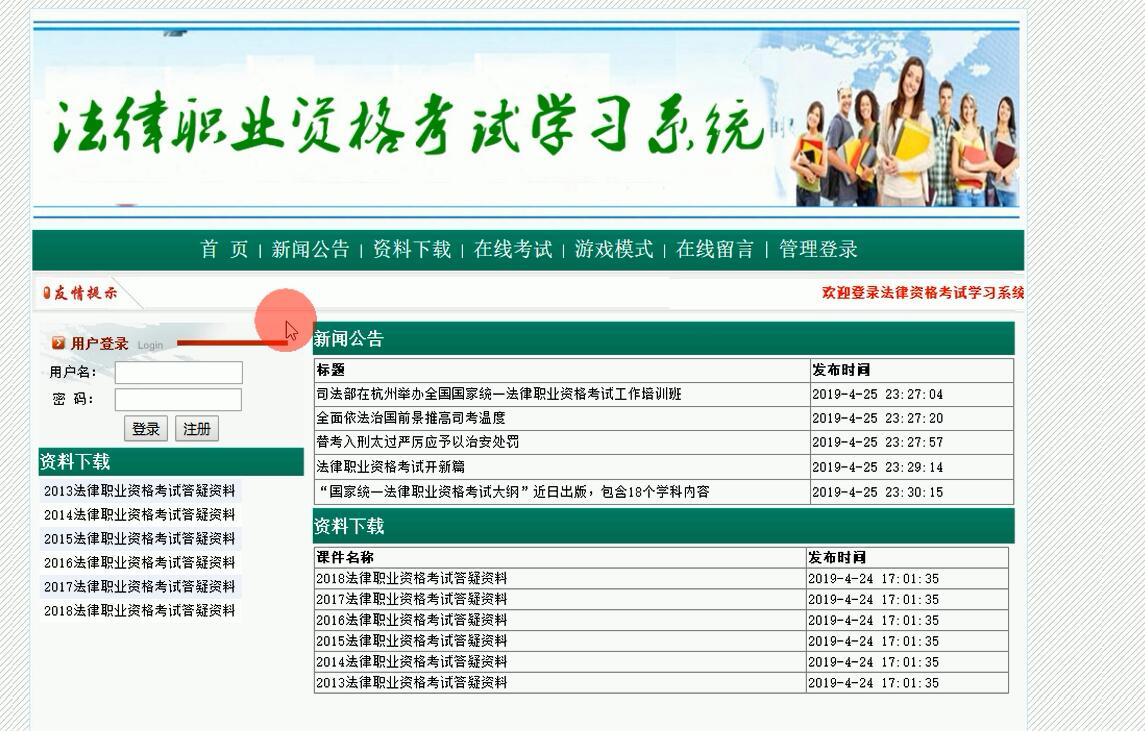
Task: Select 在线考试 in the navigation menu
Action: (x=512, y=250)
